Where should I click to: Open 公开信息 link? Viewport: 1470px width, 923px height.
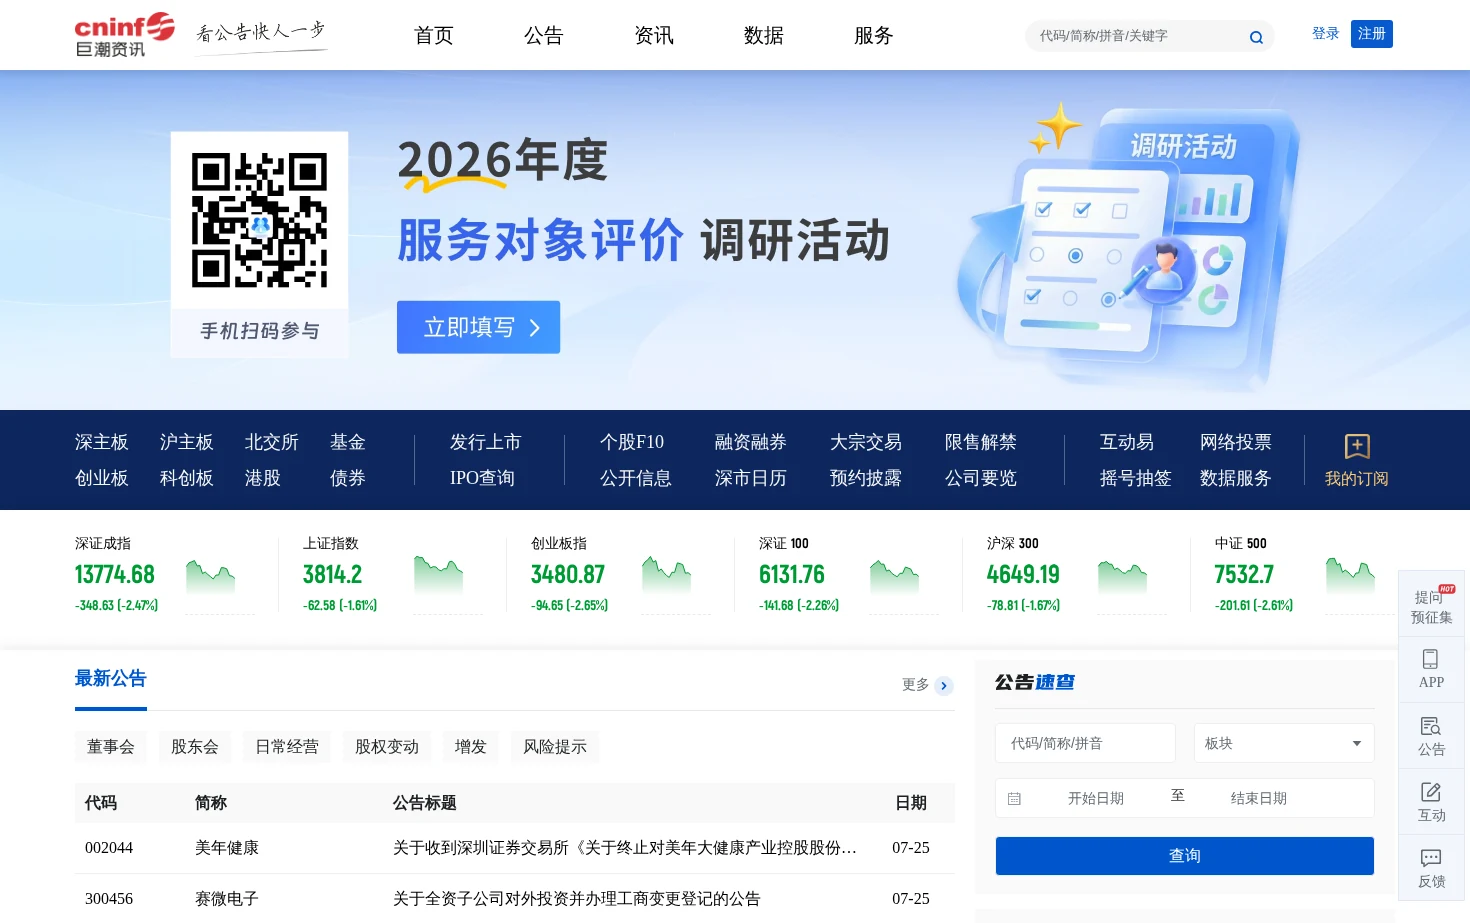pyautogui.click(x=636, y=478)
